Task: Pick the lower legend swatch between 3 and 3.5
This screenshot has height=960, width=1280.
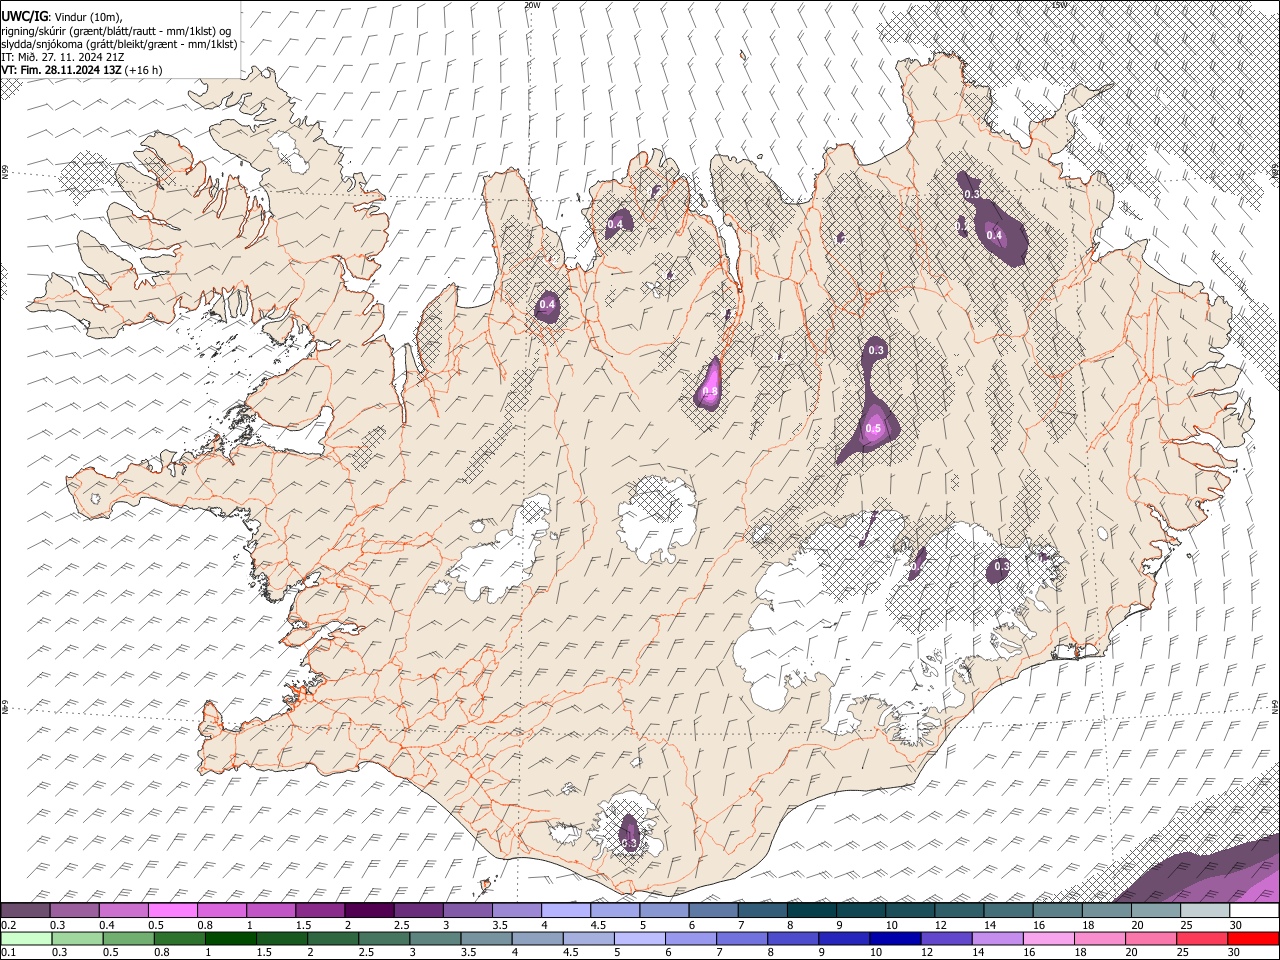Action: (437, 938)
